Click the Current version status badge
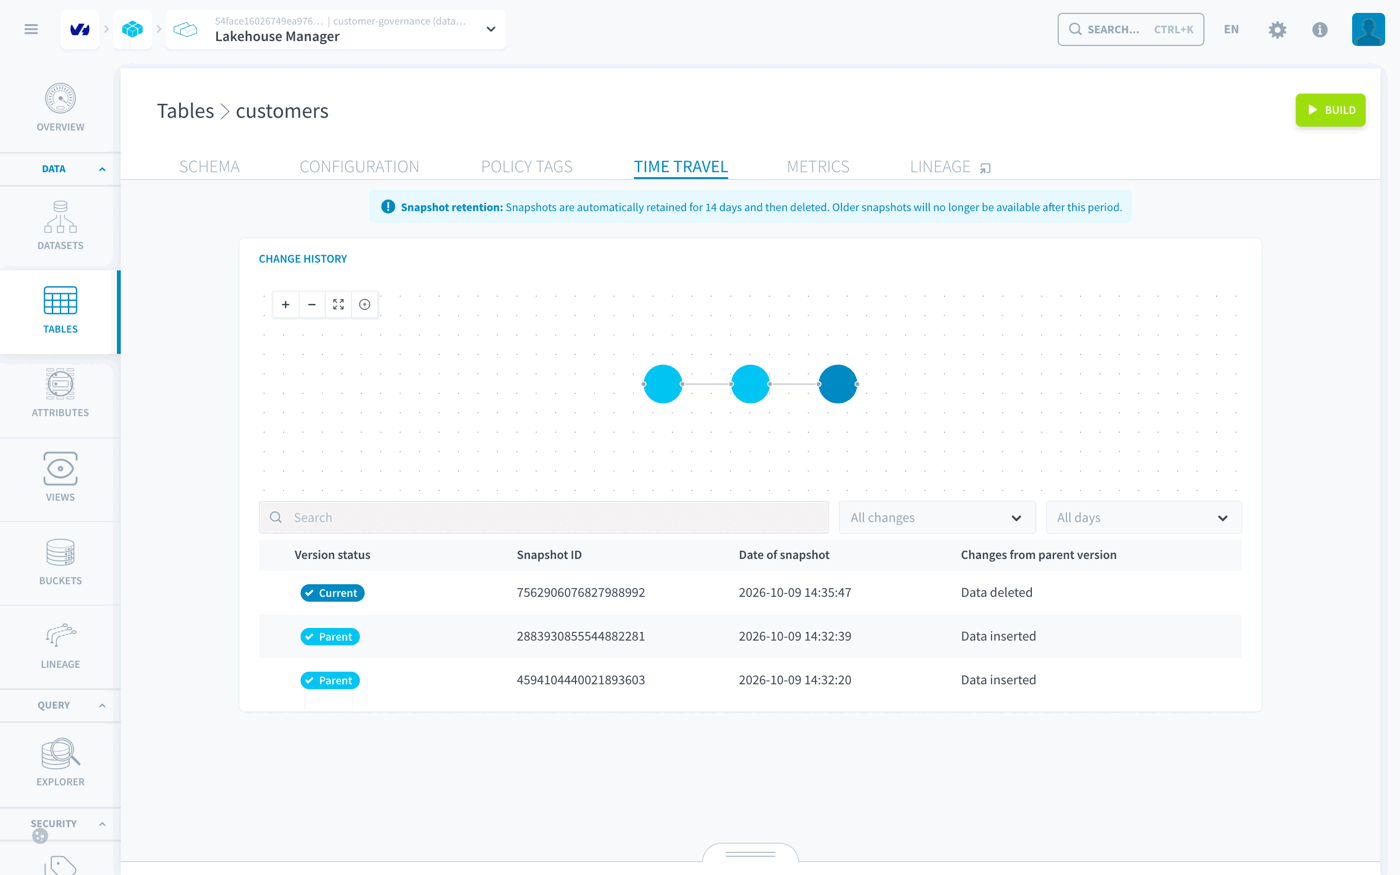 333,593
